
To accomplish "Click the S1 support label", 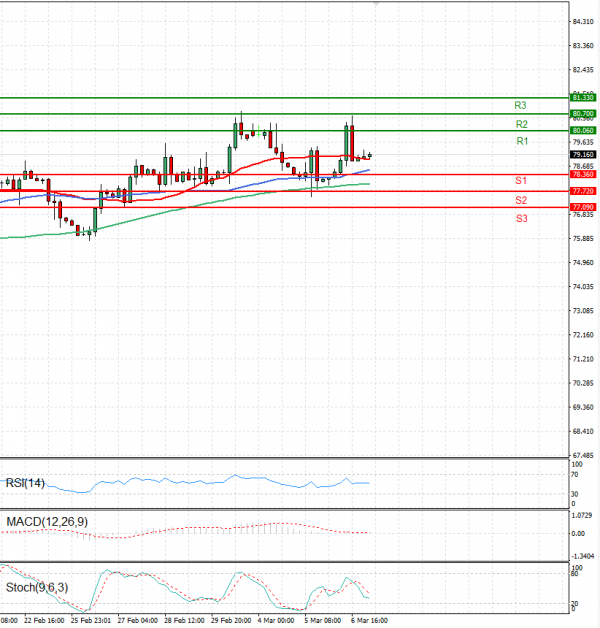I will (521, 181).
